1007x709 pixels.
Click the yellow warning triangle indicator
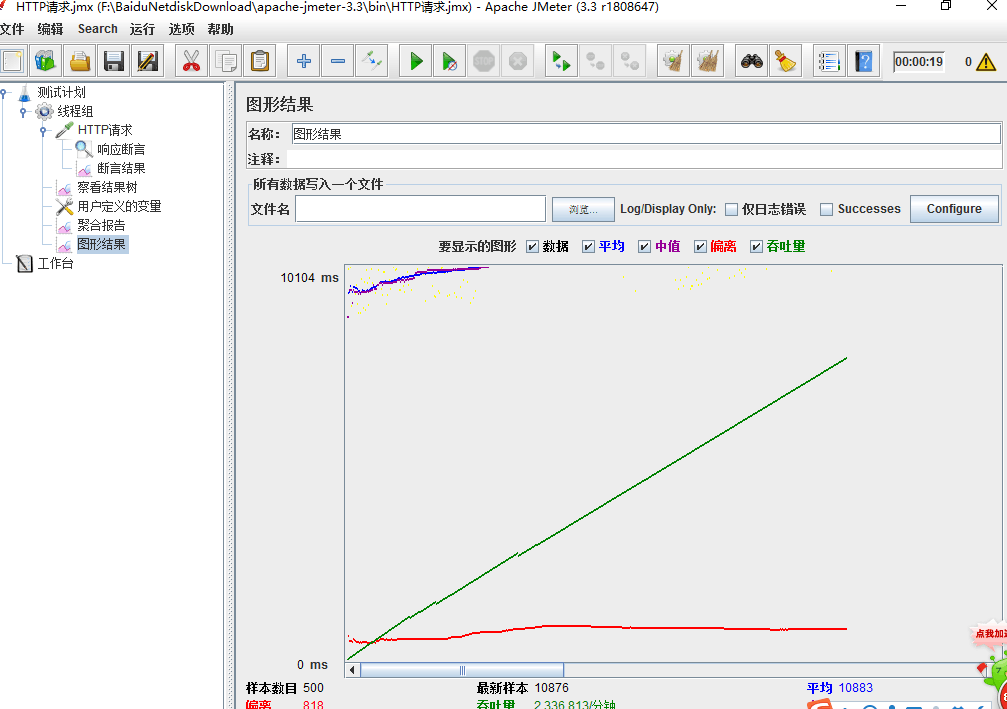coord(986,62)
